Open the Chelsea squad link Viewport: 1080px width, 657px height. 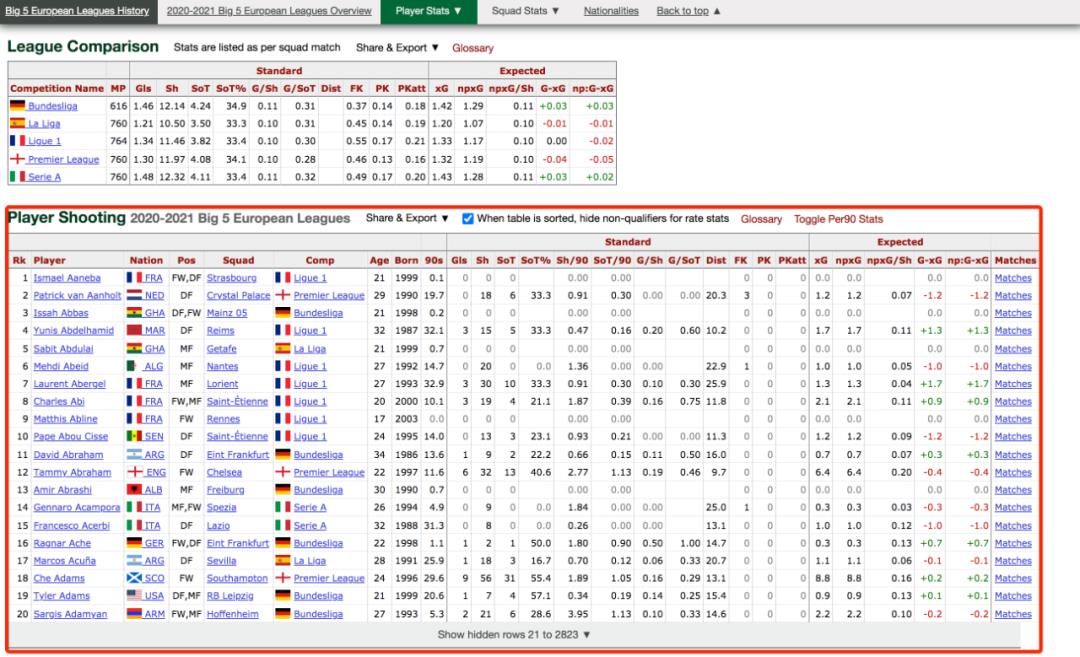(224, 472)
